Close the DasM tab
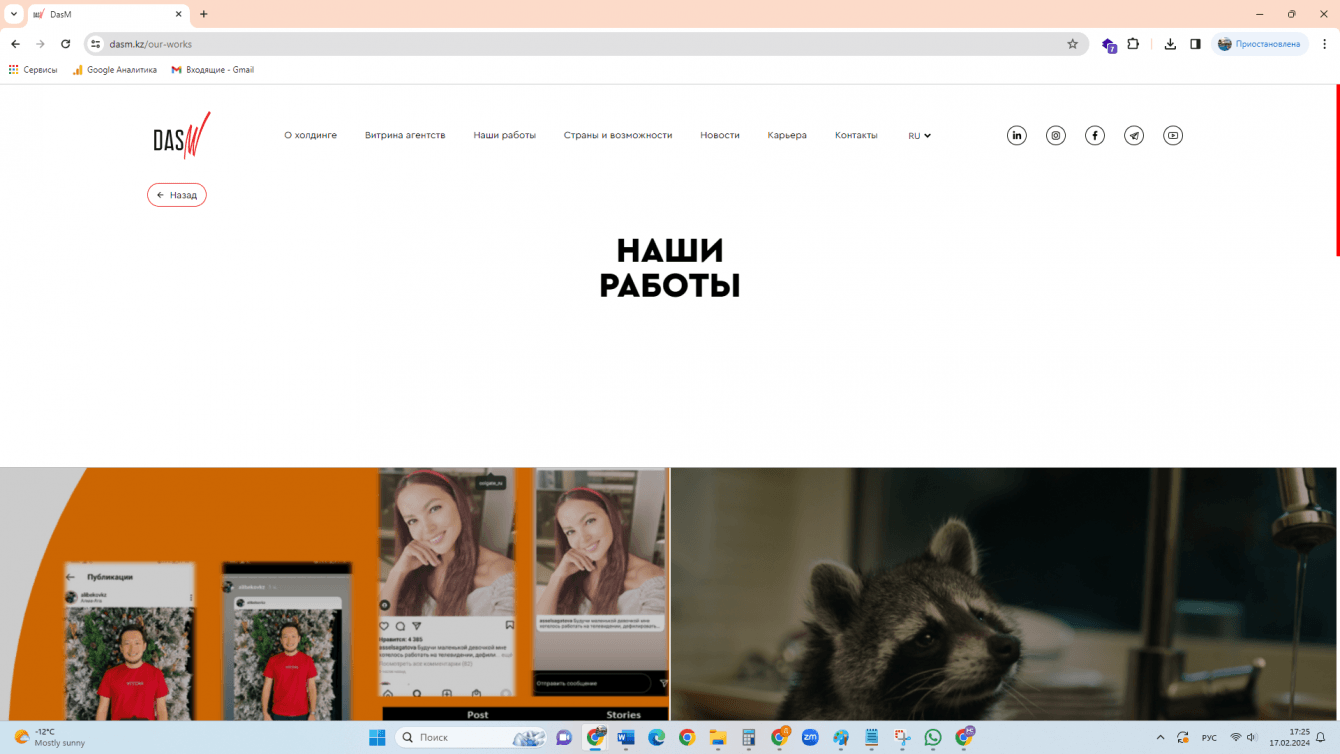The height and width of the screenshot is (754, 1340). click(x=179, y=15)
